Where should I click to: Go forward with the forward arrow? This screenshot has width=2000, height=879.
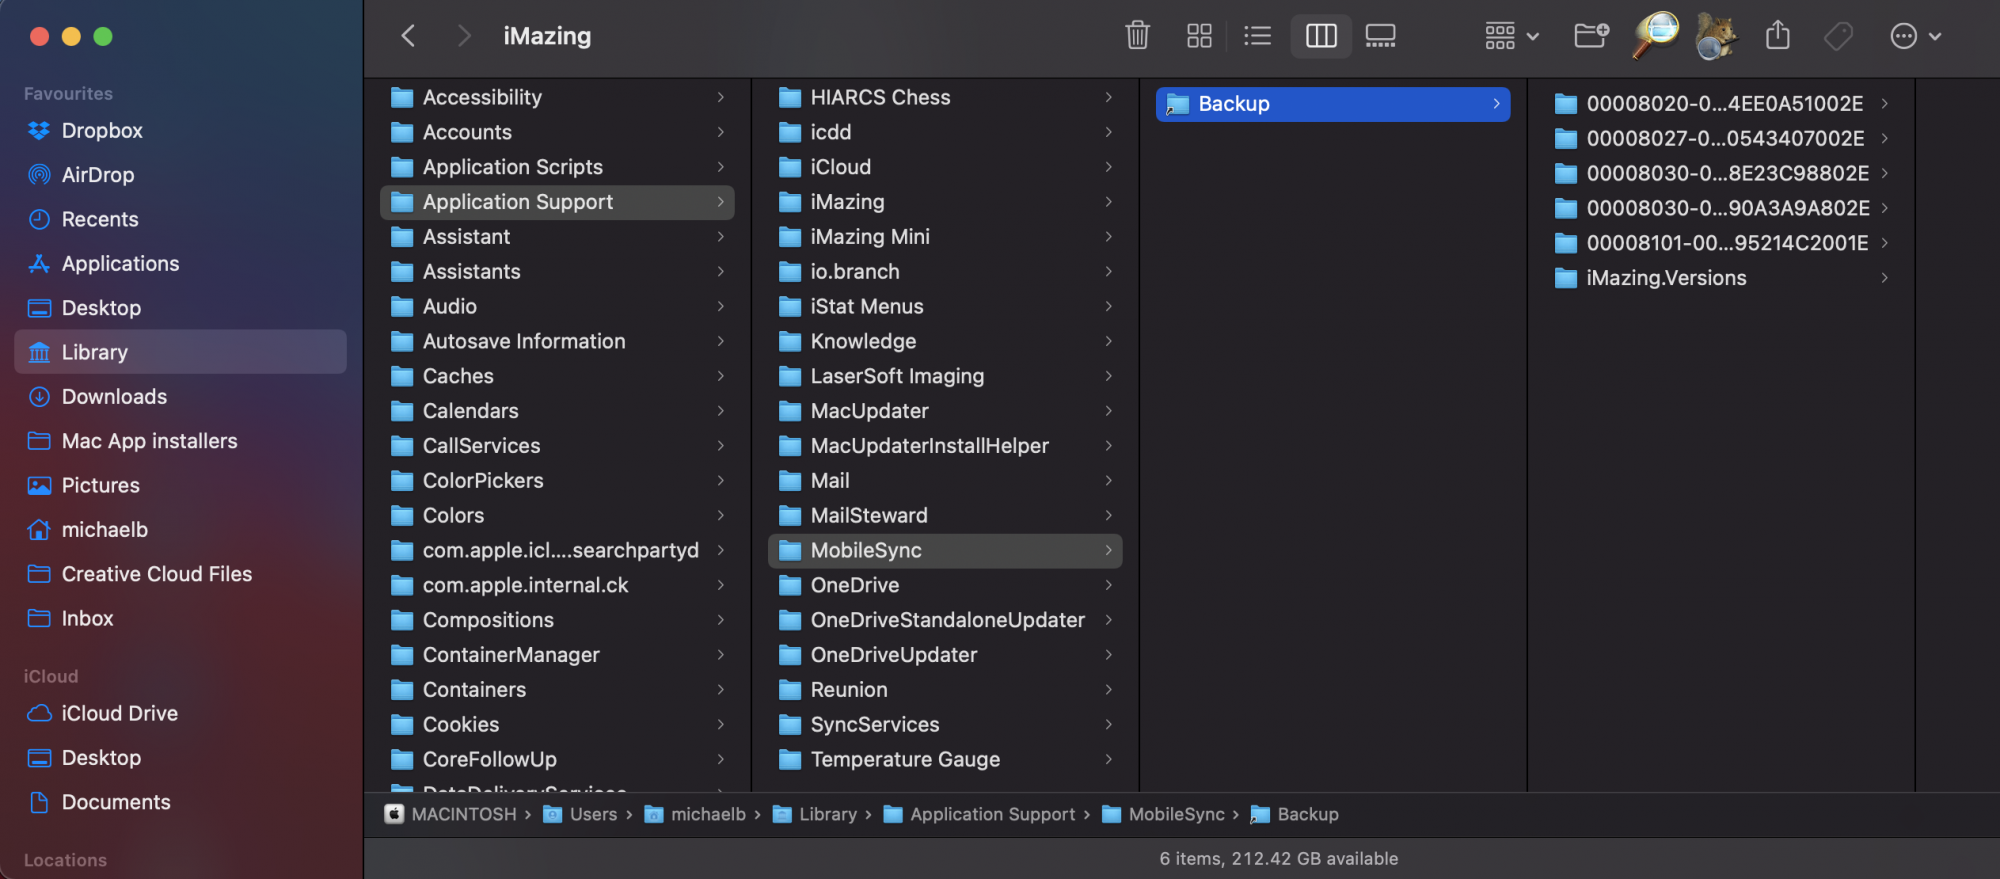[x=463, y=36]
